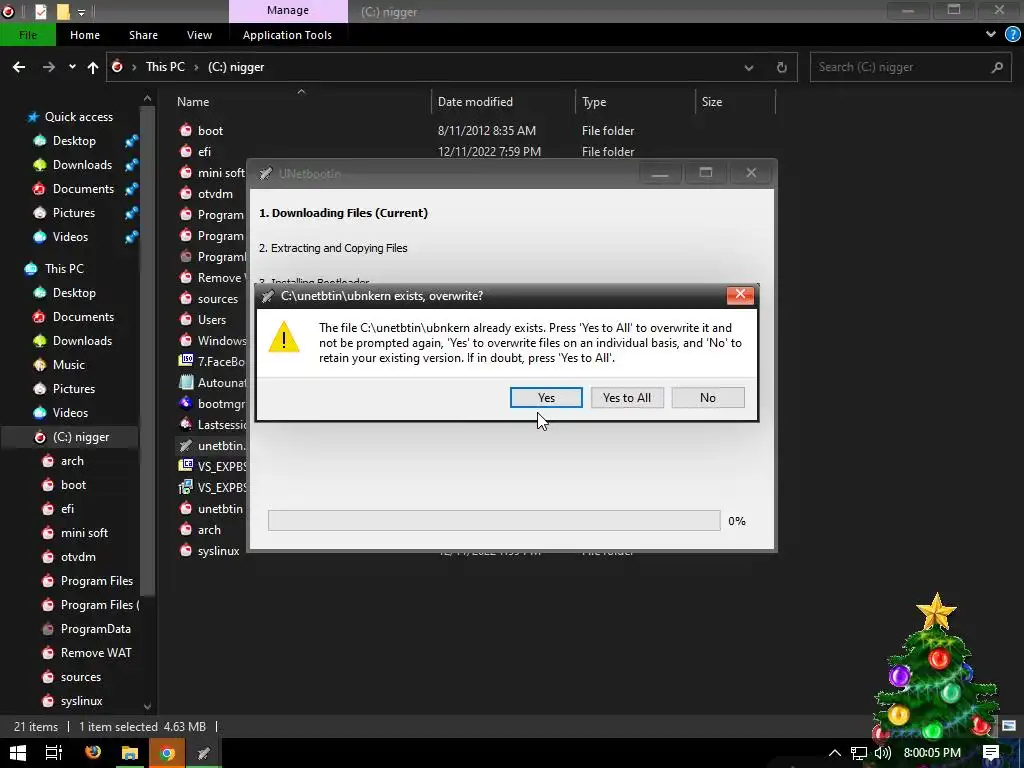The height and width of the screenshot is (768, 1024).
Task: Open the Customize Quick Access Toolbar dropdown
Action: pos(81,12)
